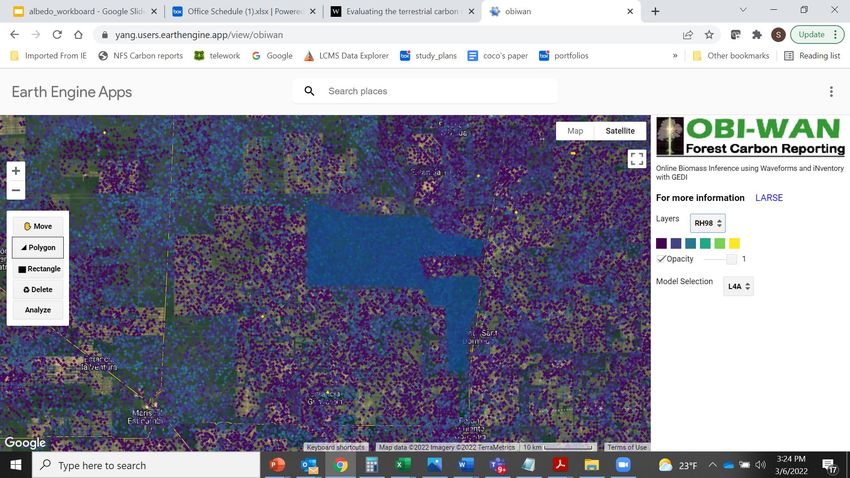The width and height of the screenshot is (850, 478).
Task: Zoom in on the map
Action: (16, 171)
